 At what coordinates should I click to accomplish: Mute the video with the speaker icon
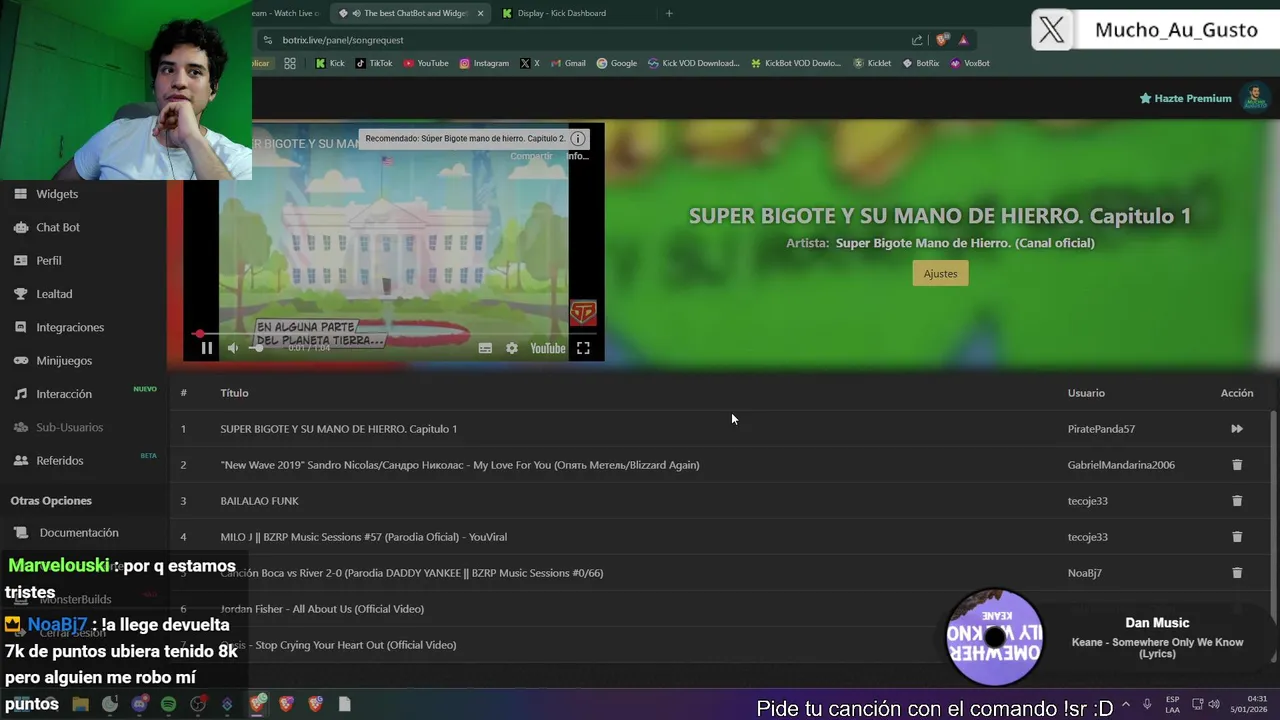tap(233, 348)
